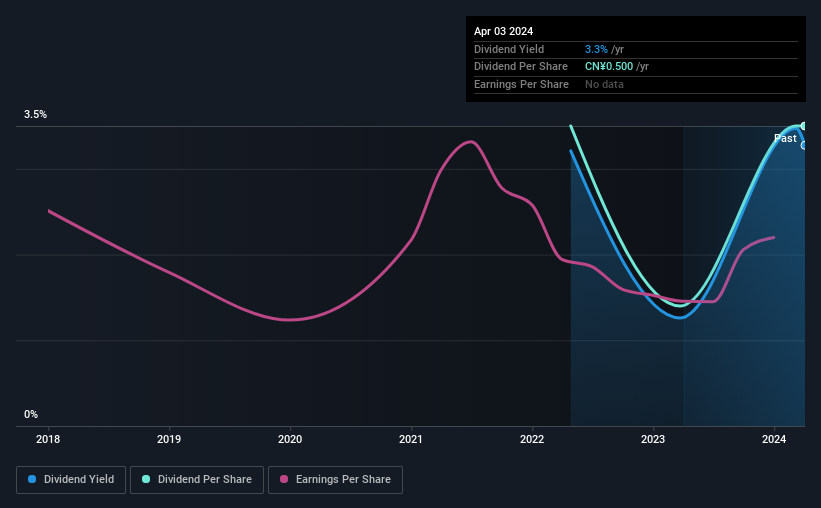The image size is (821, 508).
Task: Toggle the Dividend Per Share legend button
Action: pyautogui.click(x=197, y=480)
